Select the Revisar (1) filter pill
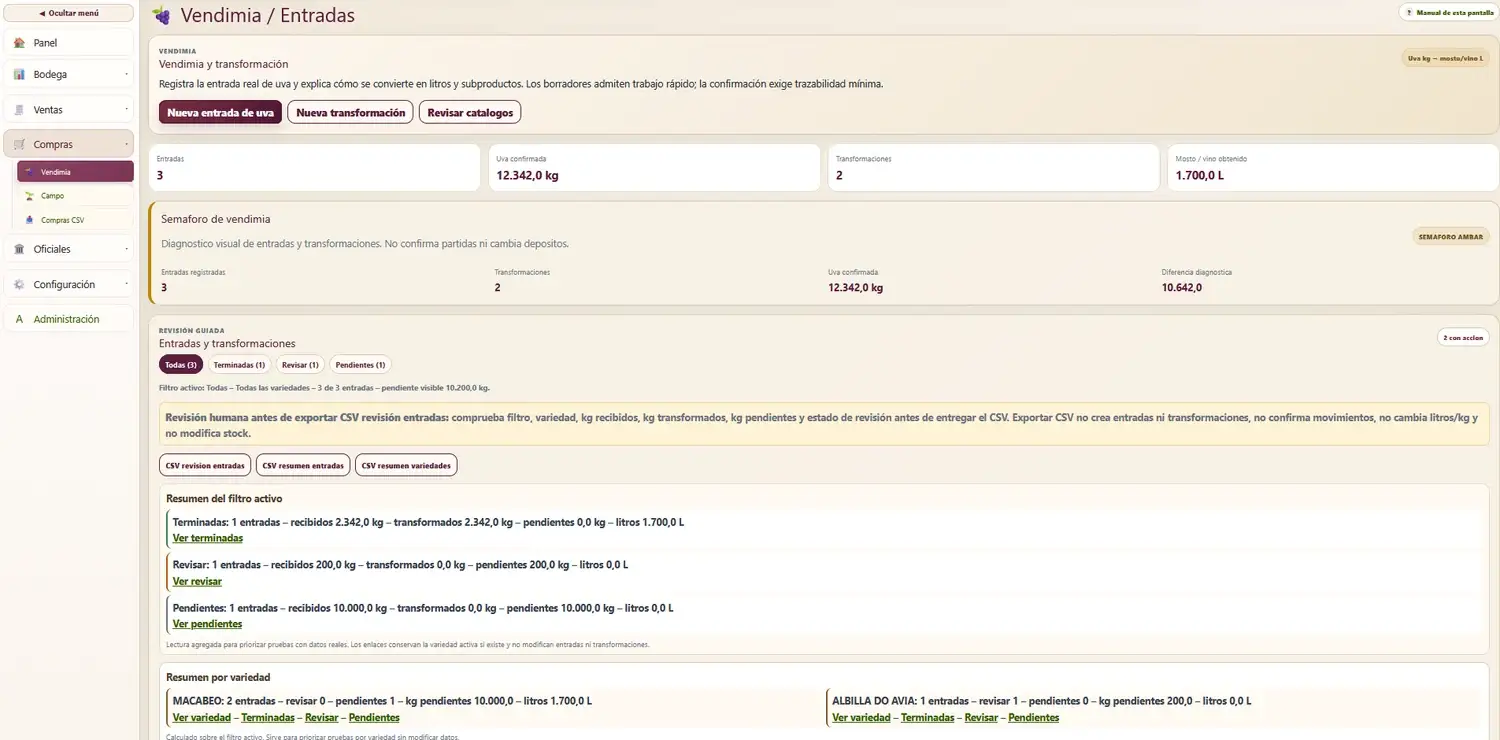Viewport: 1500px width, 740px height. [300, 365]
